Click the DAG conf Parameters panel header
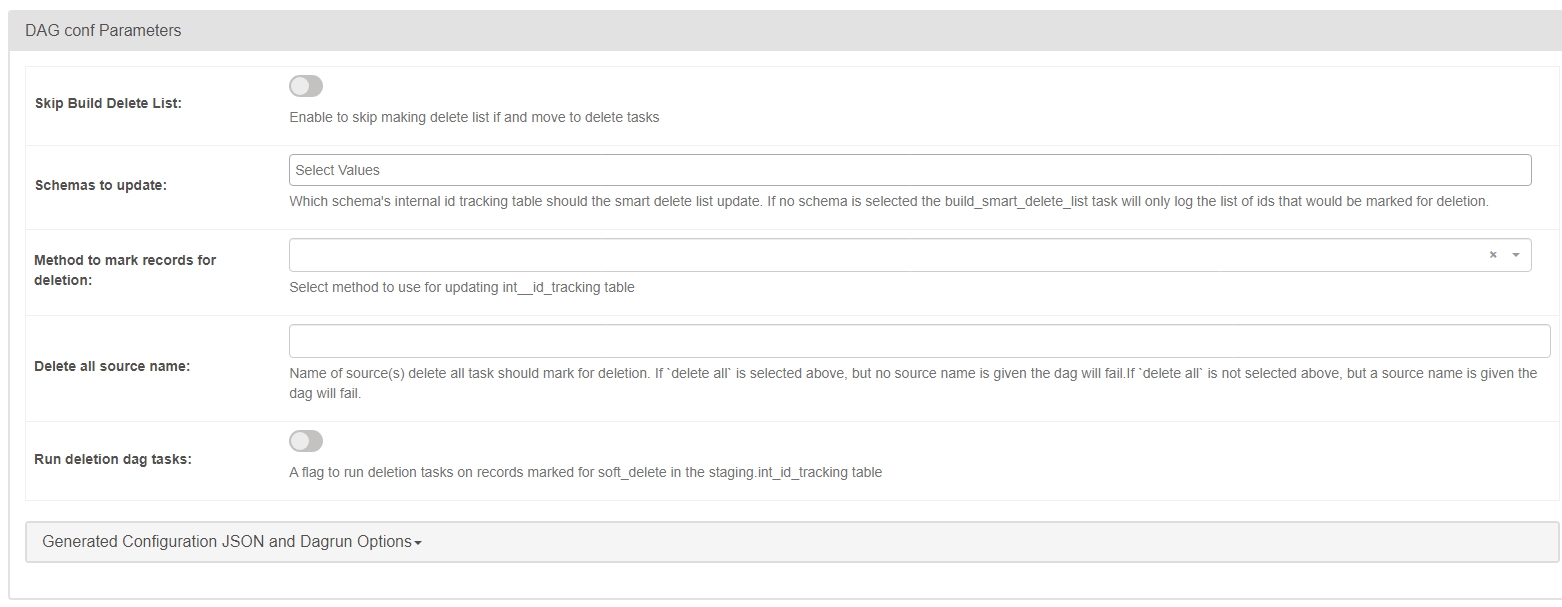 103,31
